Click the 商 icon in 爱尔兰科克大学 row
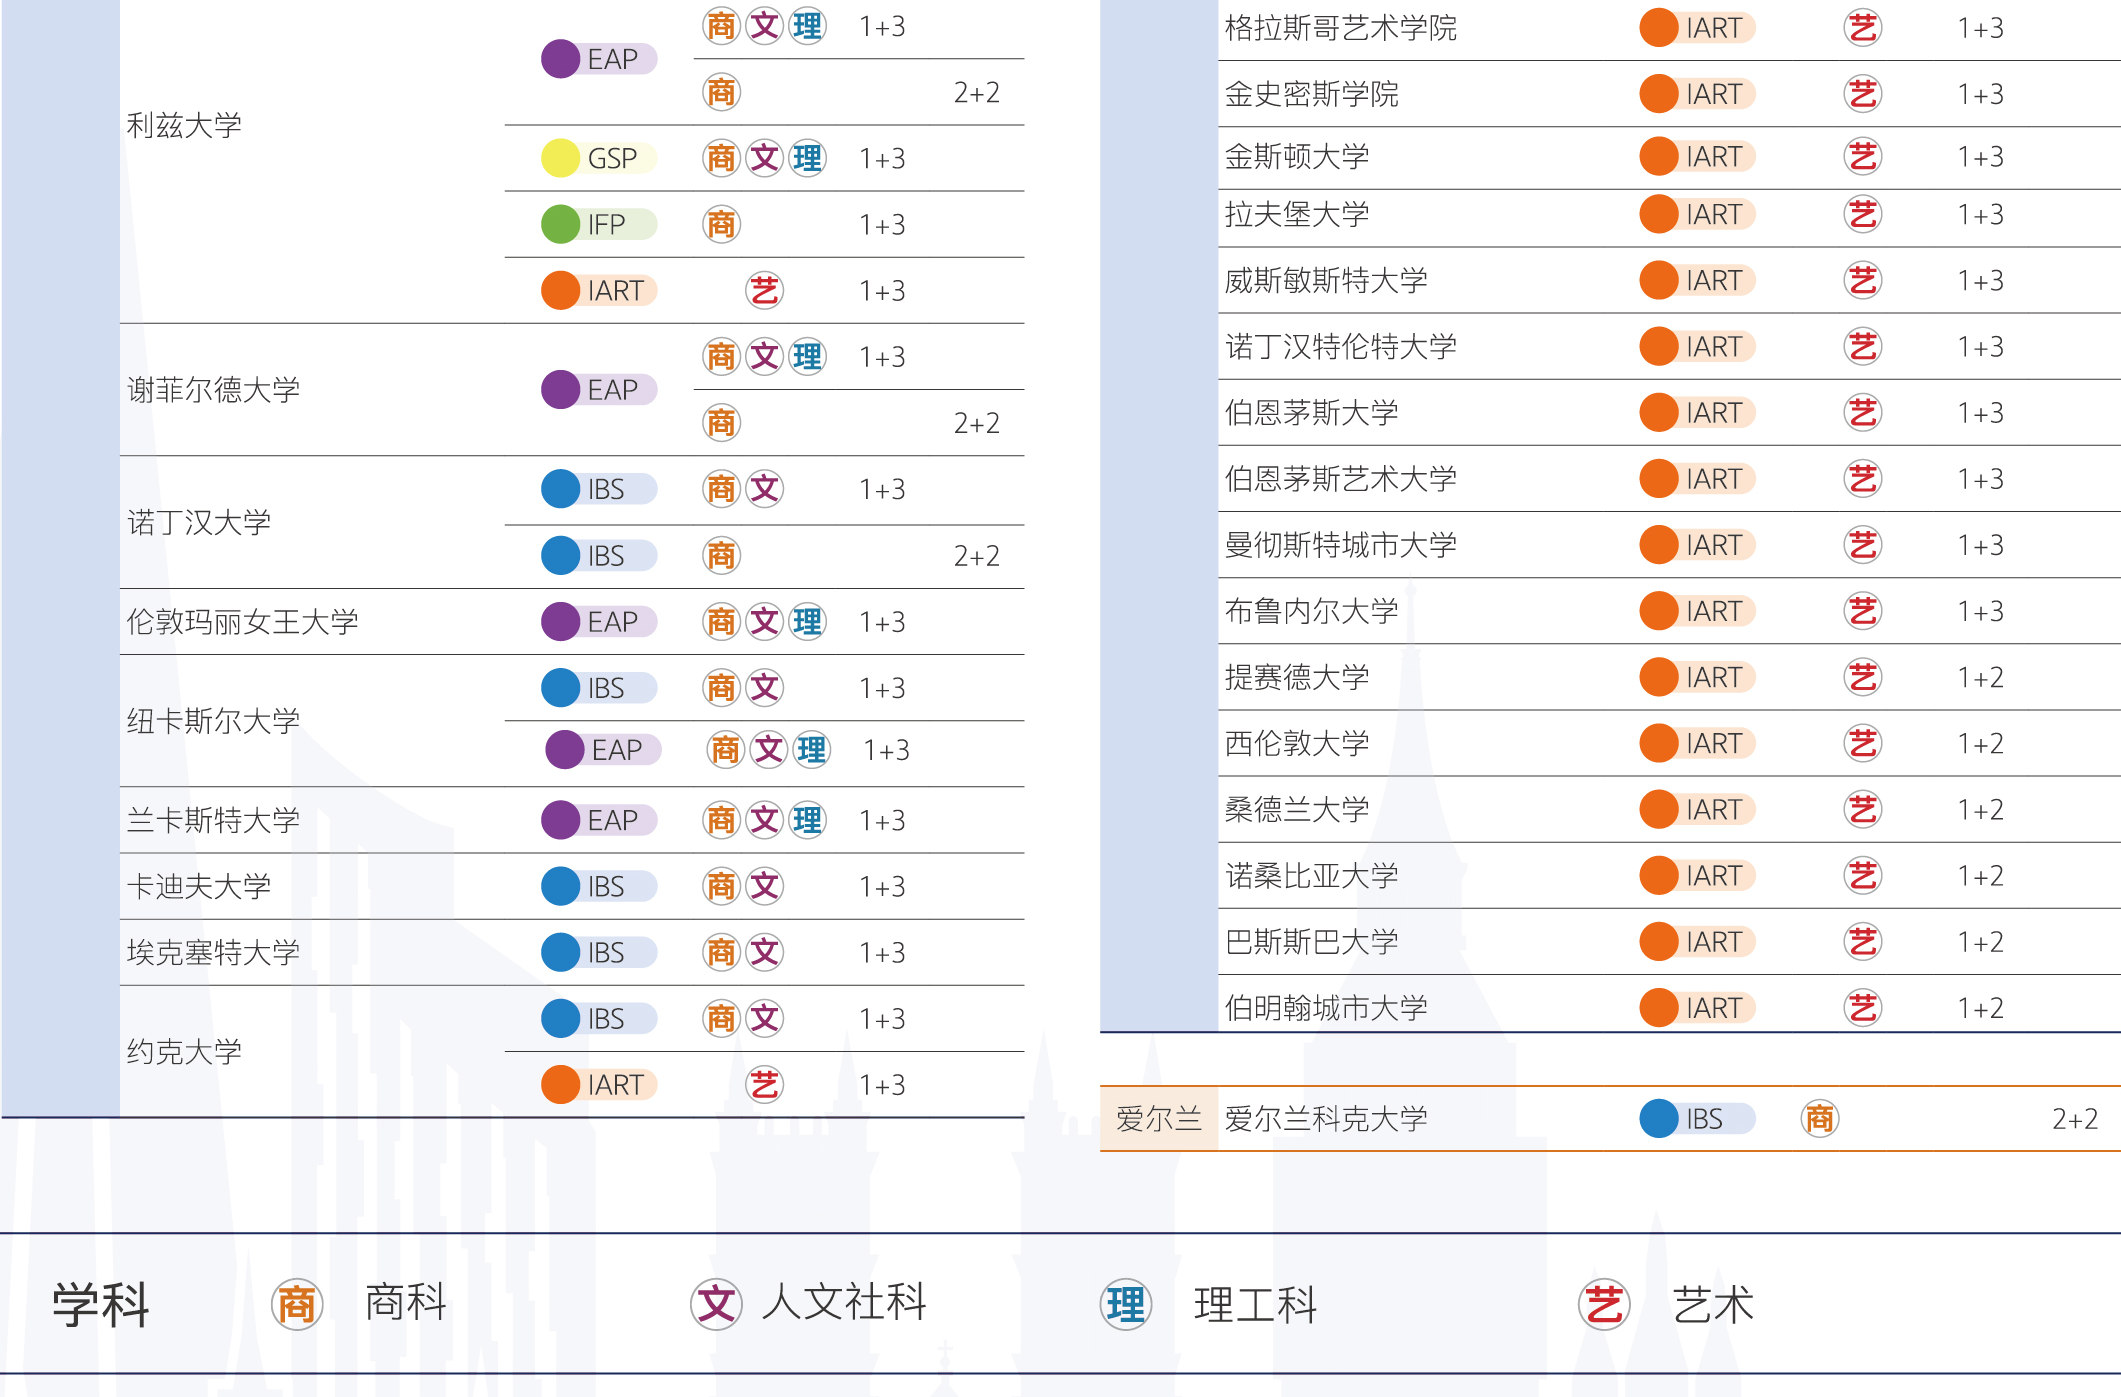The width and height of the screenshot is (2121, 1397). pos(1819,1118)
